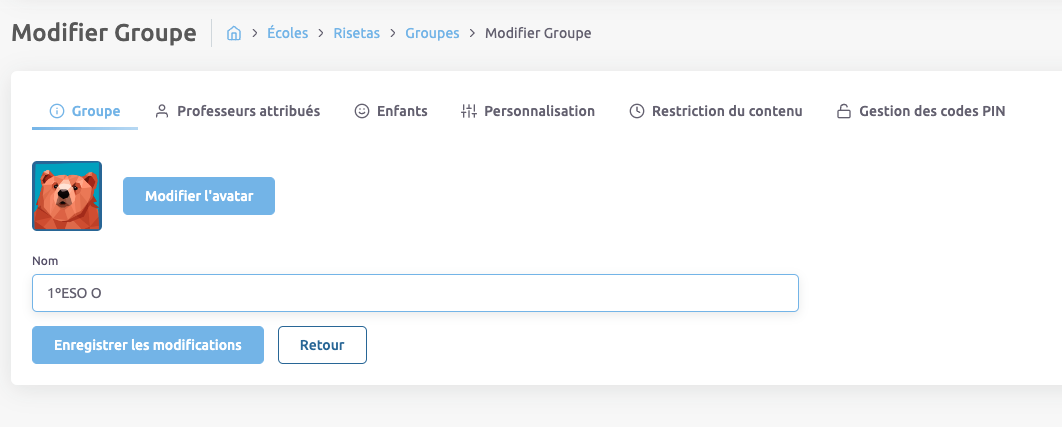The image size is (1062, 427).
Task: Switch to Gestion des codes PIN tab
Action: click(x=932, y=111)
